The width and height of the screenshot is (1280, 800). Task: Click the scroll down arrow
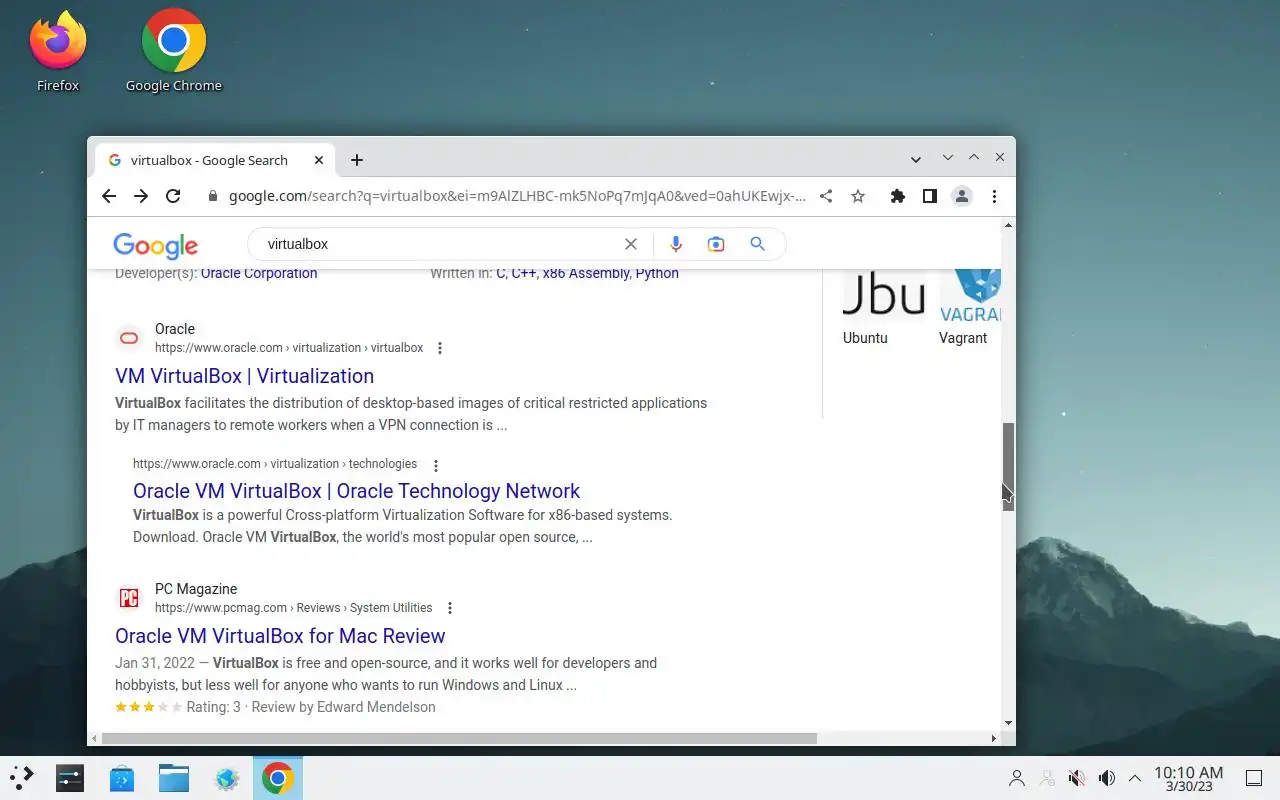pos(1009,722)
